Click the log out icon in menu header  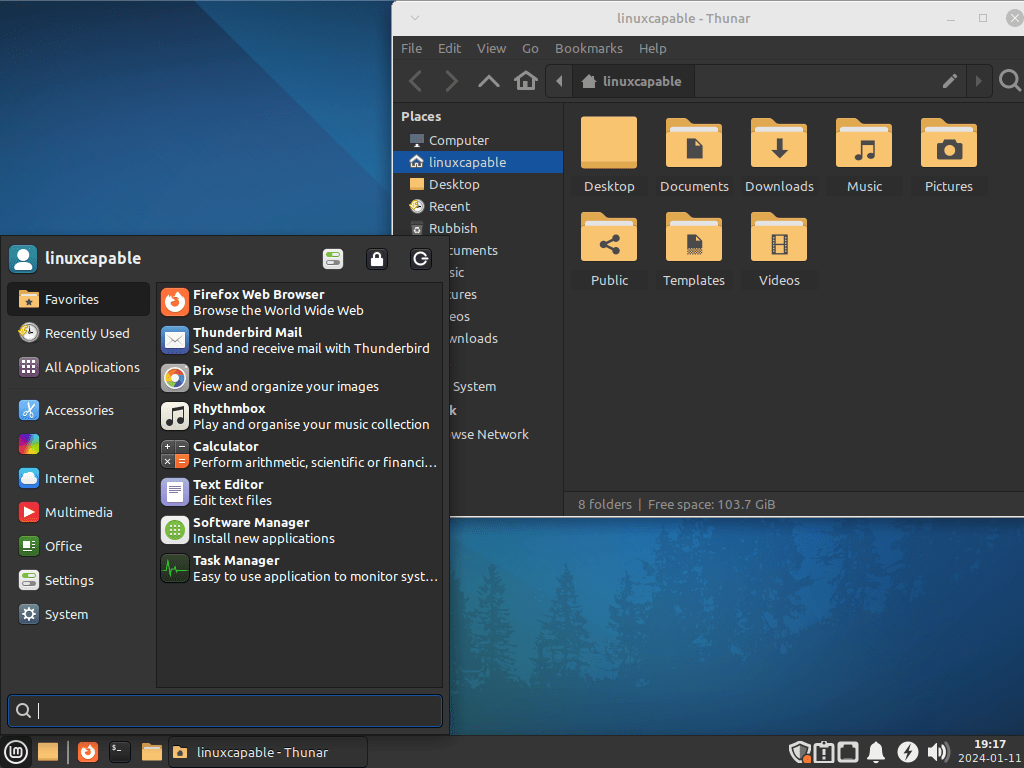click(x=421, y=259)
